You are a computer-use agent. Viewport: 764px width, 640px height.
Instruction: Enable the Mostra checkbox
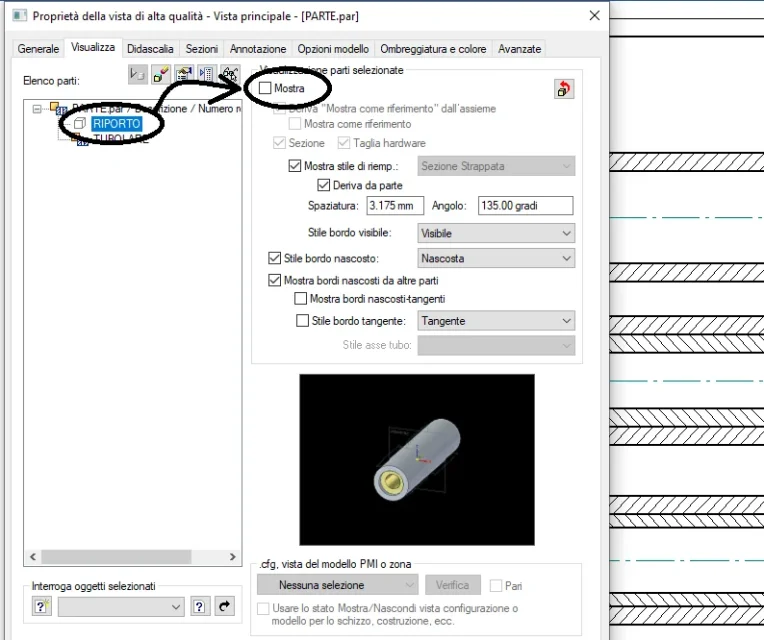(265, 88)
